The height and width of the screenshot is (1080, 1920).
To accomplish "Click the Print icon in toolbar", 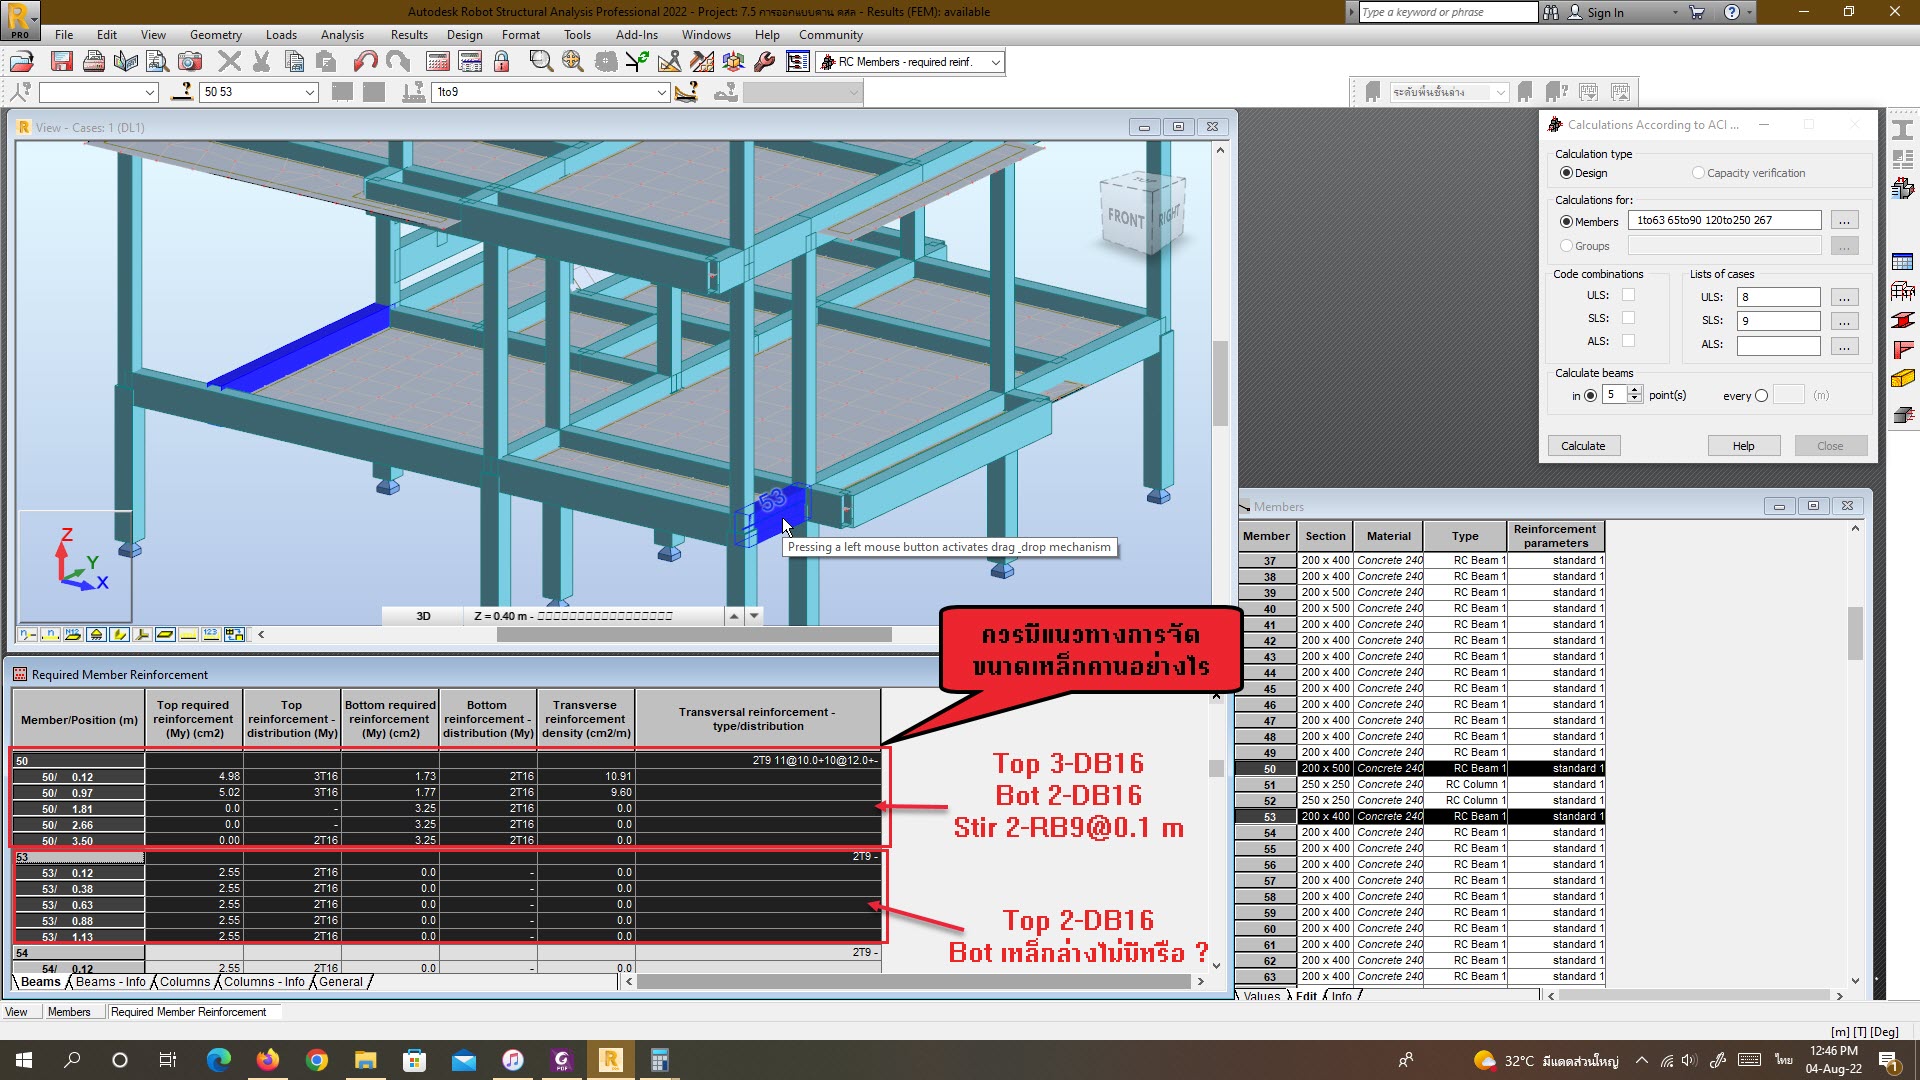I will (x=94, y=62).
